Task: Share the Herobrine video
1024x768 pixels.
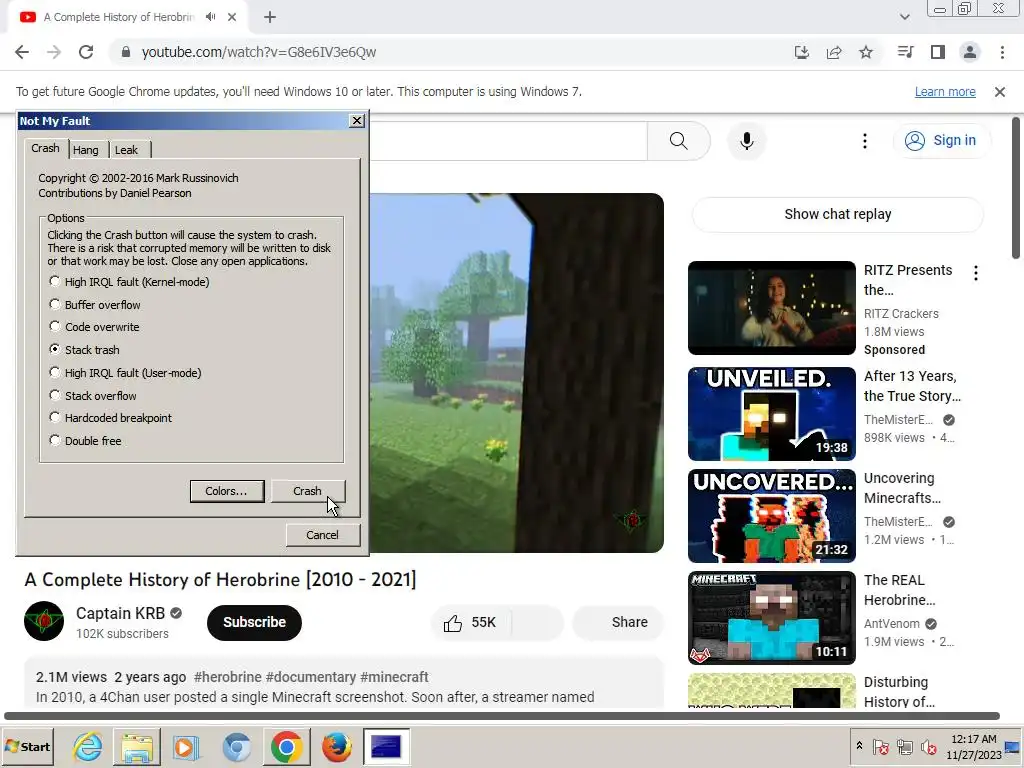Action: 618,622
